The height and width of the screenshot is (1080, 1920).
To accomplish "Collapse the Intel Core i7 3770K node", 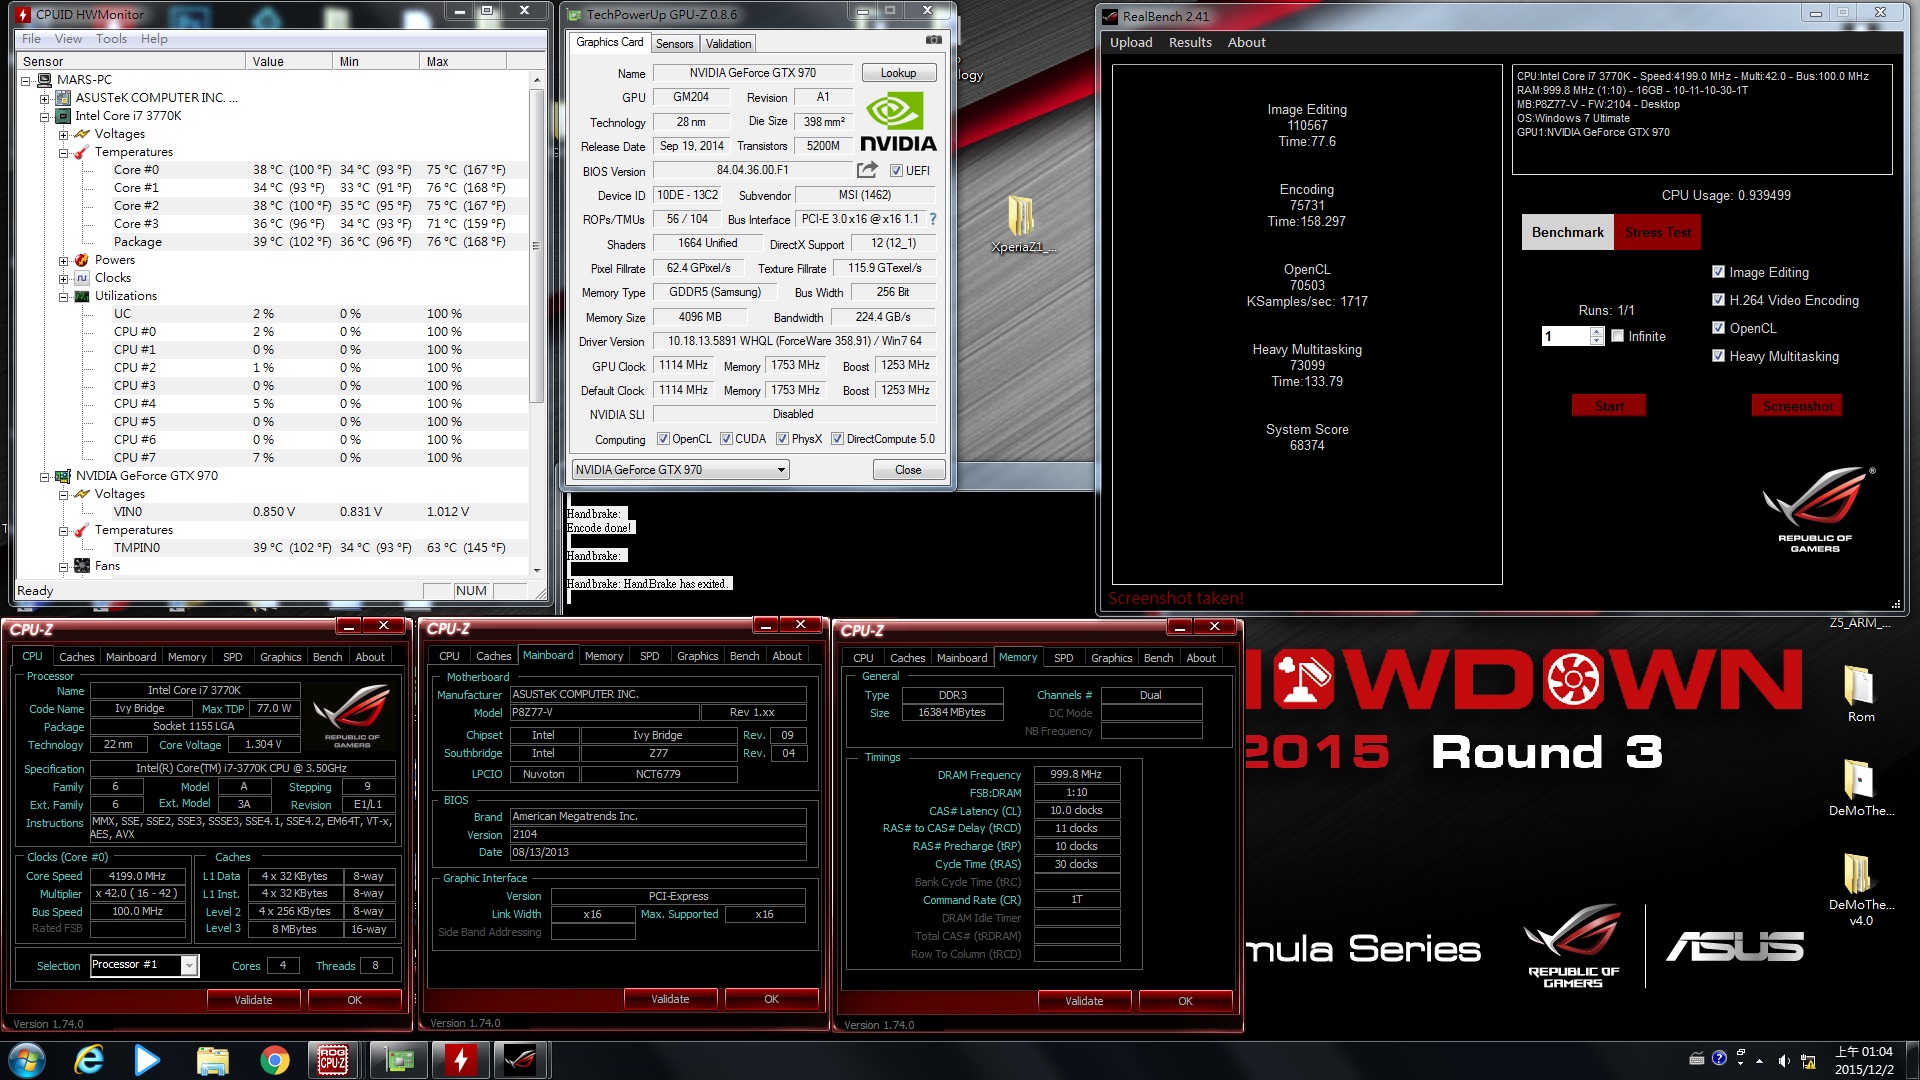I will click(44, 116).
